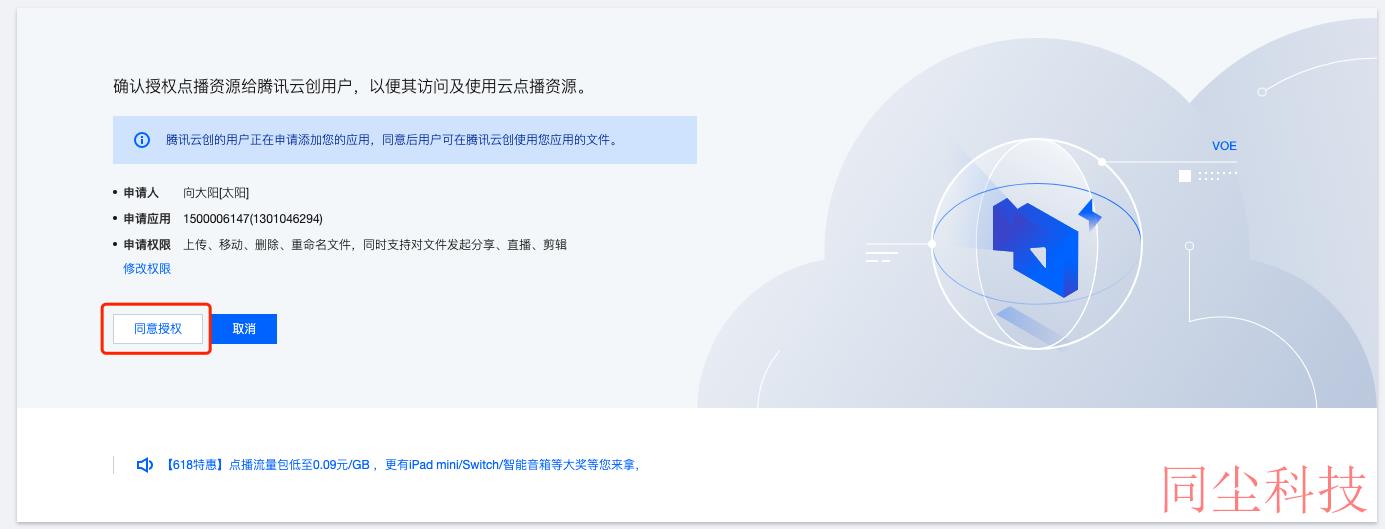Screen dimensions: 1385x529
Task: Click the speaker announcement icon
Action: (x=145, y=465)
